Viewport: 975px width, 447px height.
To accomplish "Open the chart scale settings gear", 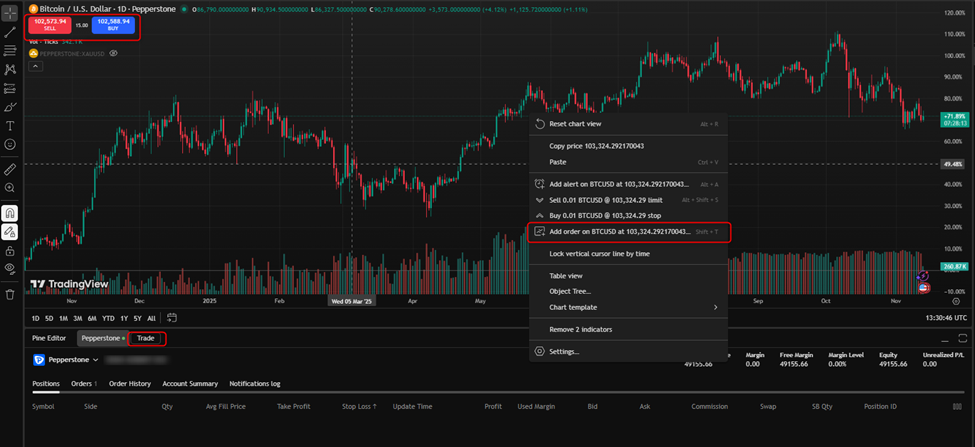I will (x=956, y=301).
